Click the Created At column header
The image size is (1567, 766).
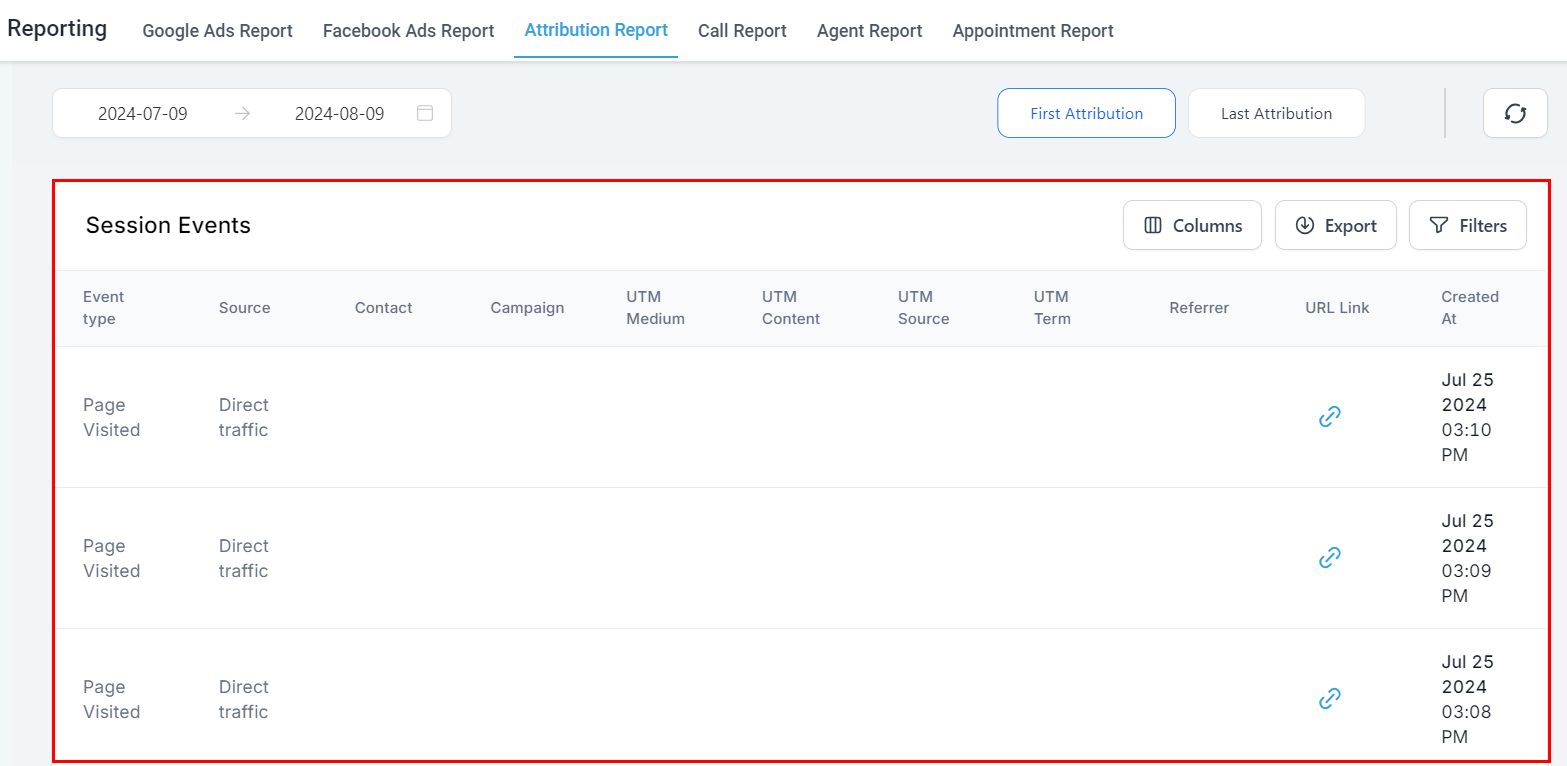click(x=1469, y=308)
